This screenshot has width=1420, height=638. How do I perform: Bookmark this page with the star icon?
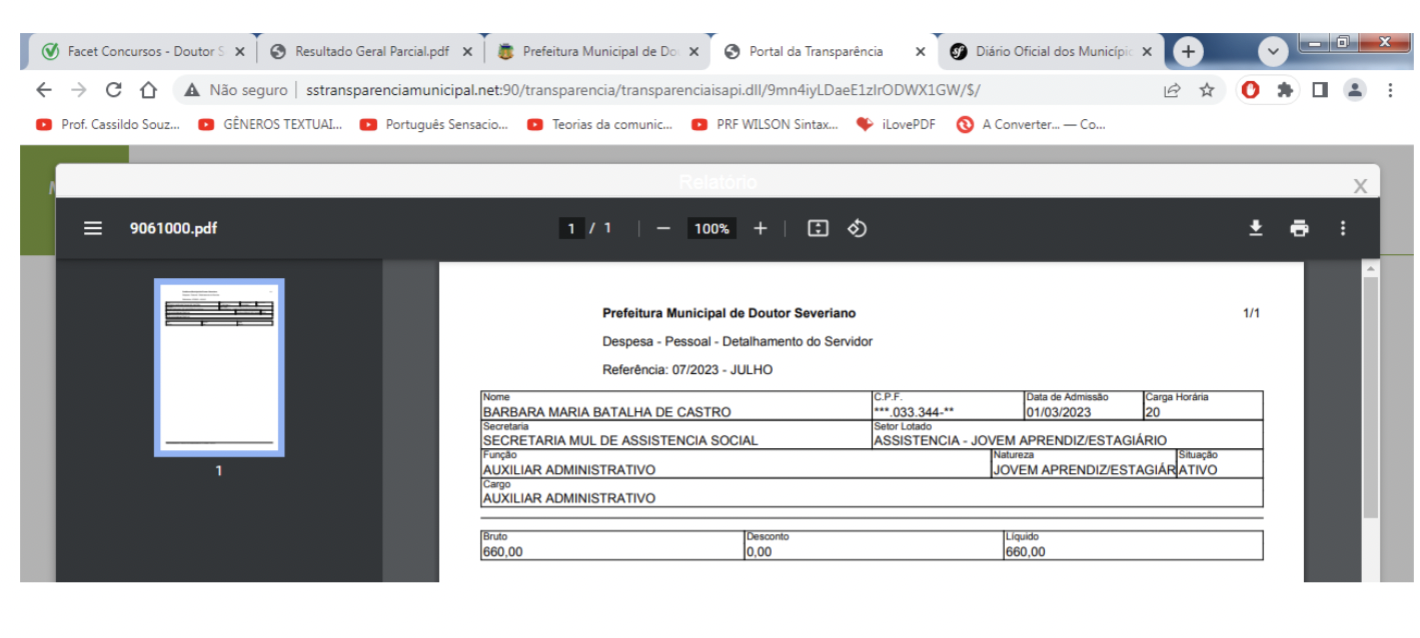pos(1207,90)
